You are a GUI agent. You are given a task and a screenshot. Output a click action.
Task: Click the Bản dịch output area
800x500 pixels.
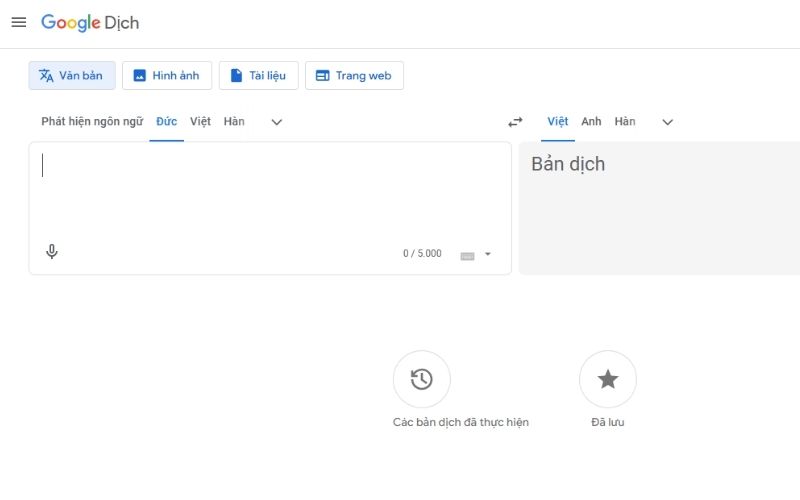[659, 208]
